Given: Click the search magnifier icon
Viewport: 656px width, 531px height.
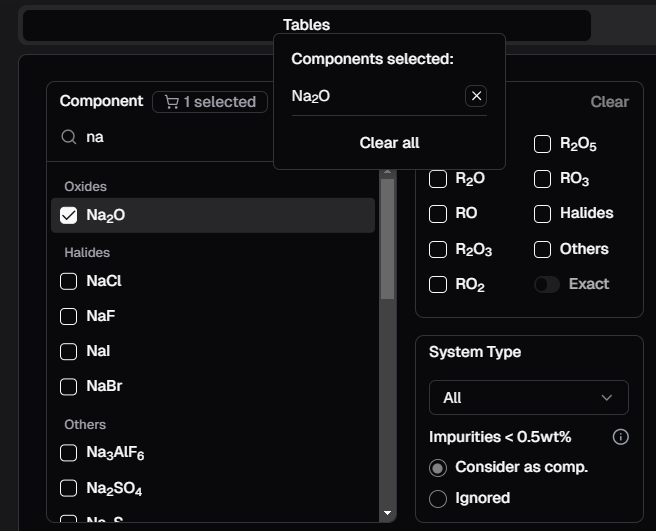Looking at the screenshot, I should pyautogui.click(x=69, y=137).
